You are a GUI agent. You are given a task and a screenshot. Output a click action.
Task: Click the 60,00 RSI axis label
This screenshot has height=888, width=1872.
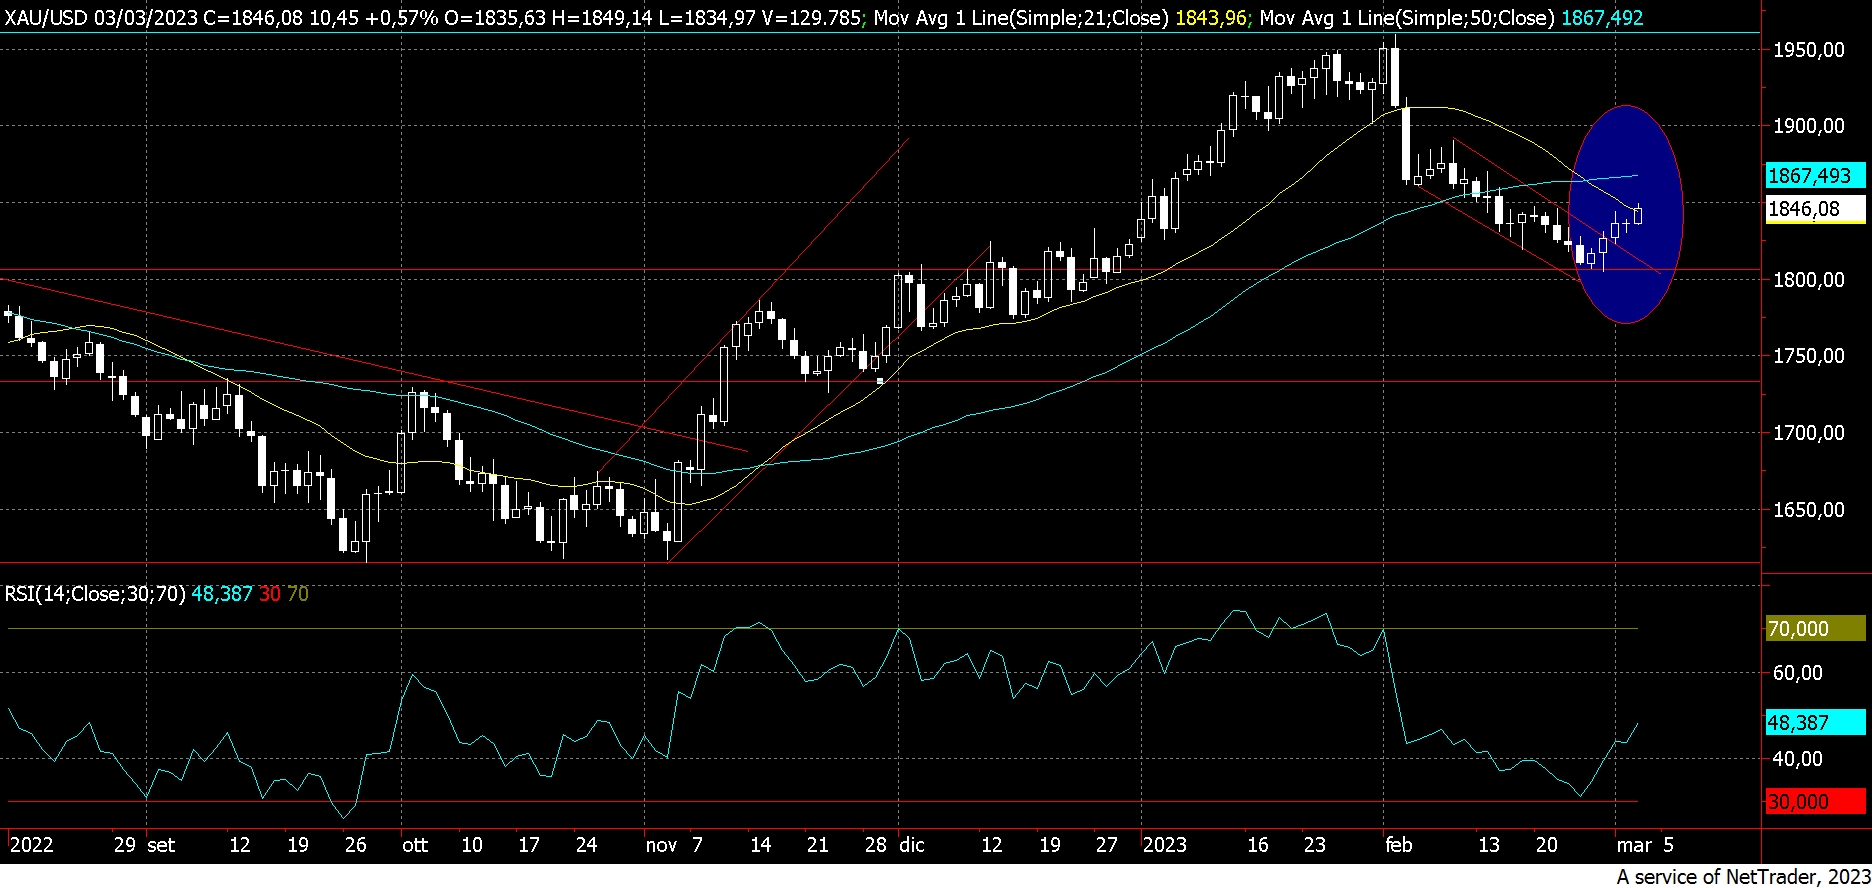click(1798, 673)
